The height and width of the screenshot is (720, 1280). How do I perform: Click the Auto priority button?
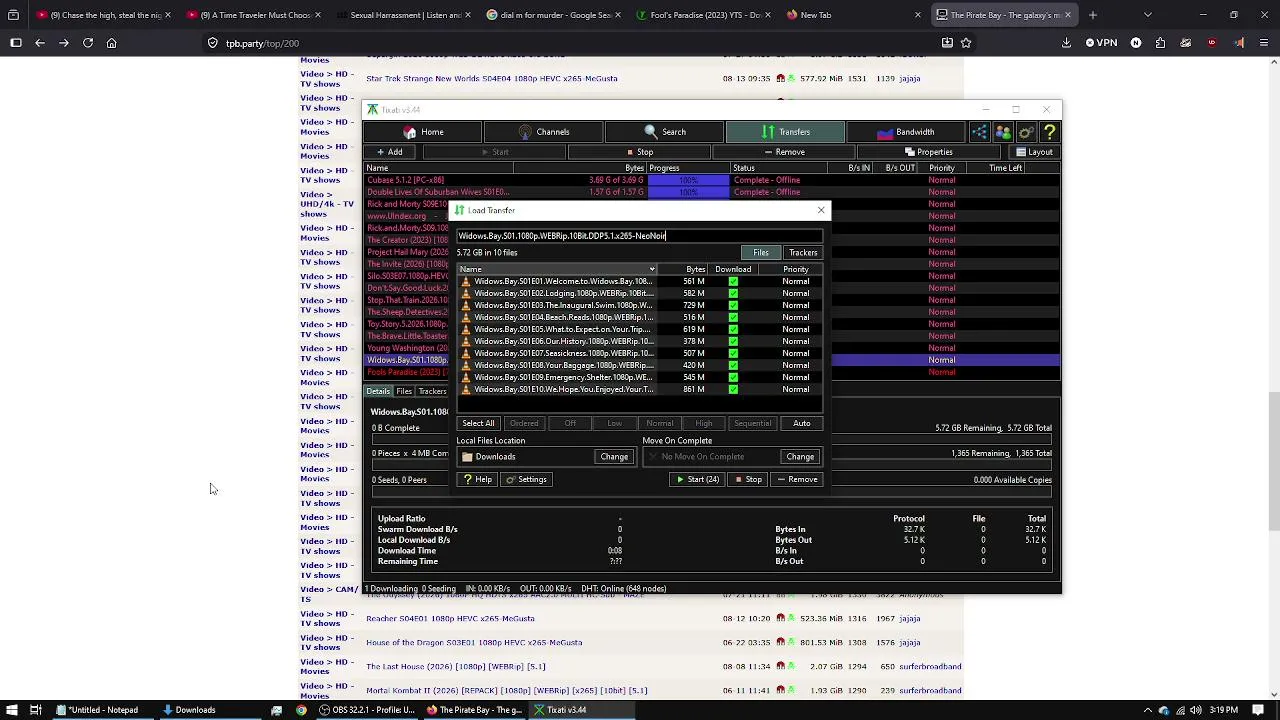click(802, 423)
